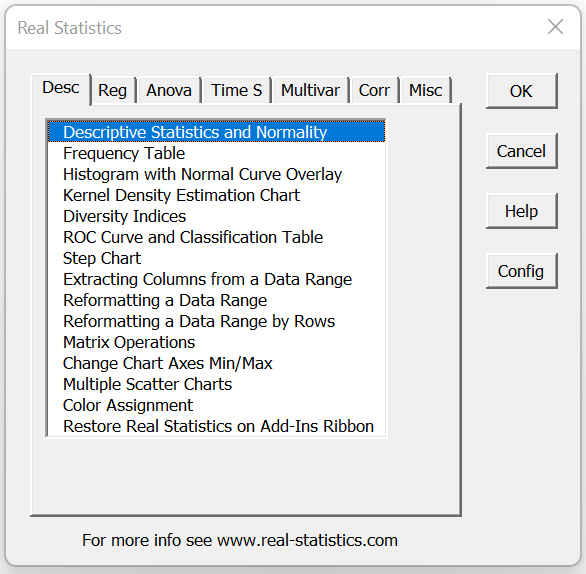Screen dimensions: 586x574
Task: Select Matrix Operations from the list
Action: (x=217, y=342)
